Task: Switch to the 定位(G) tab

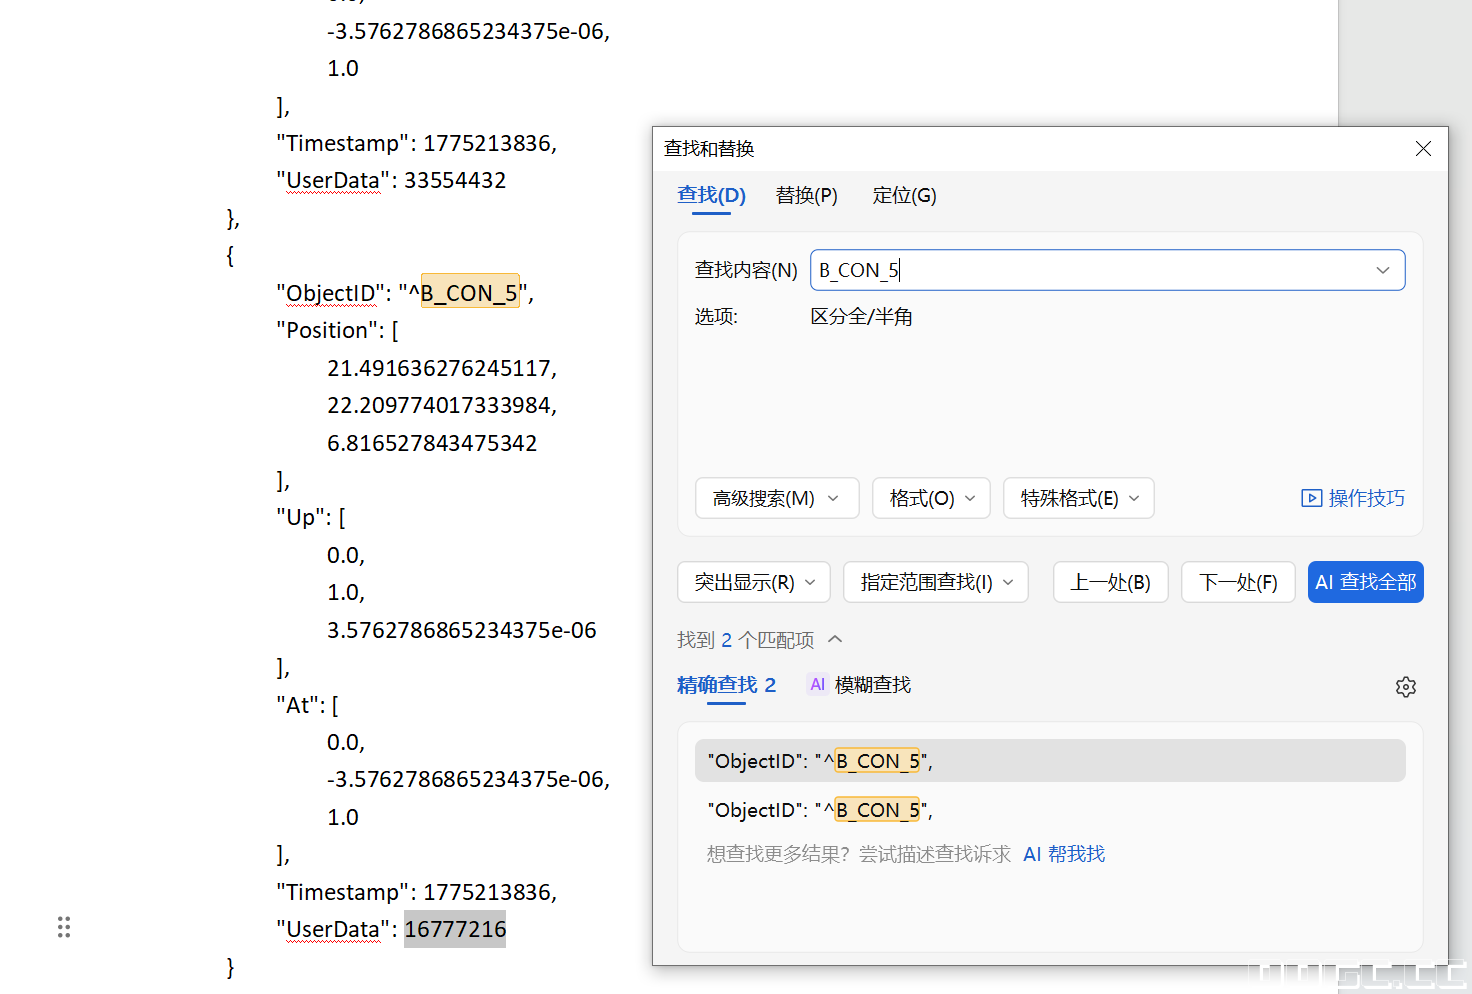Action: click(904, 196)
